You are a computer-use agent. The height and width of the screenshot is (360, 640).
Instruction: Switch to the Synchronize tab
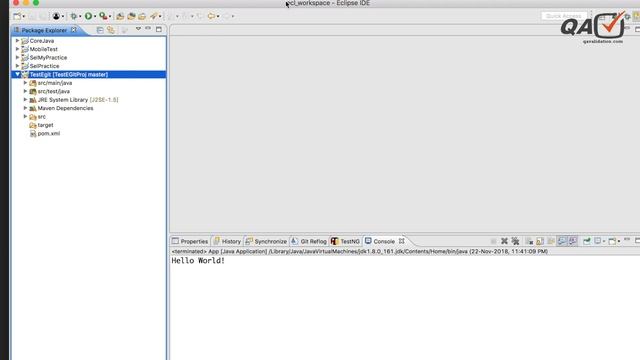pyautogui.click(x=267, y=241)
